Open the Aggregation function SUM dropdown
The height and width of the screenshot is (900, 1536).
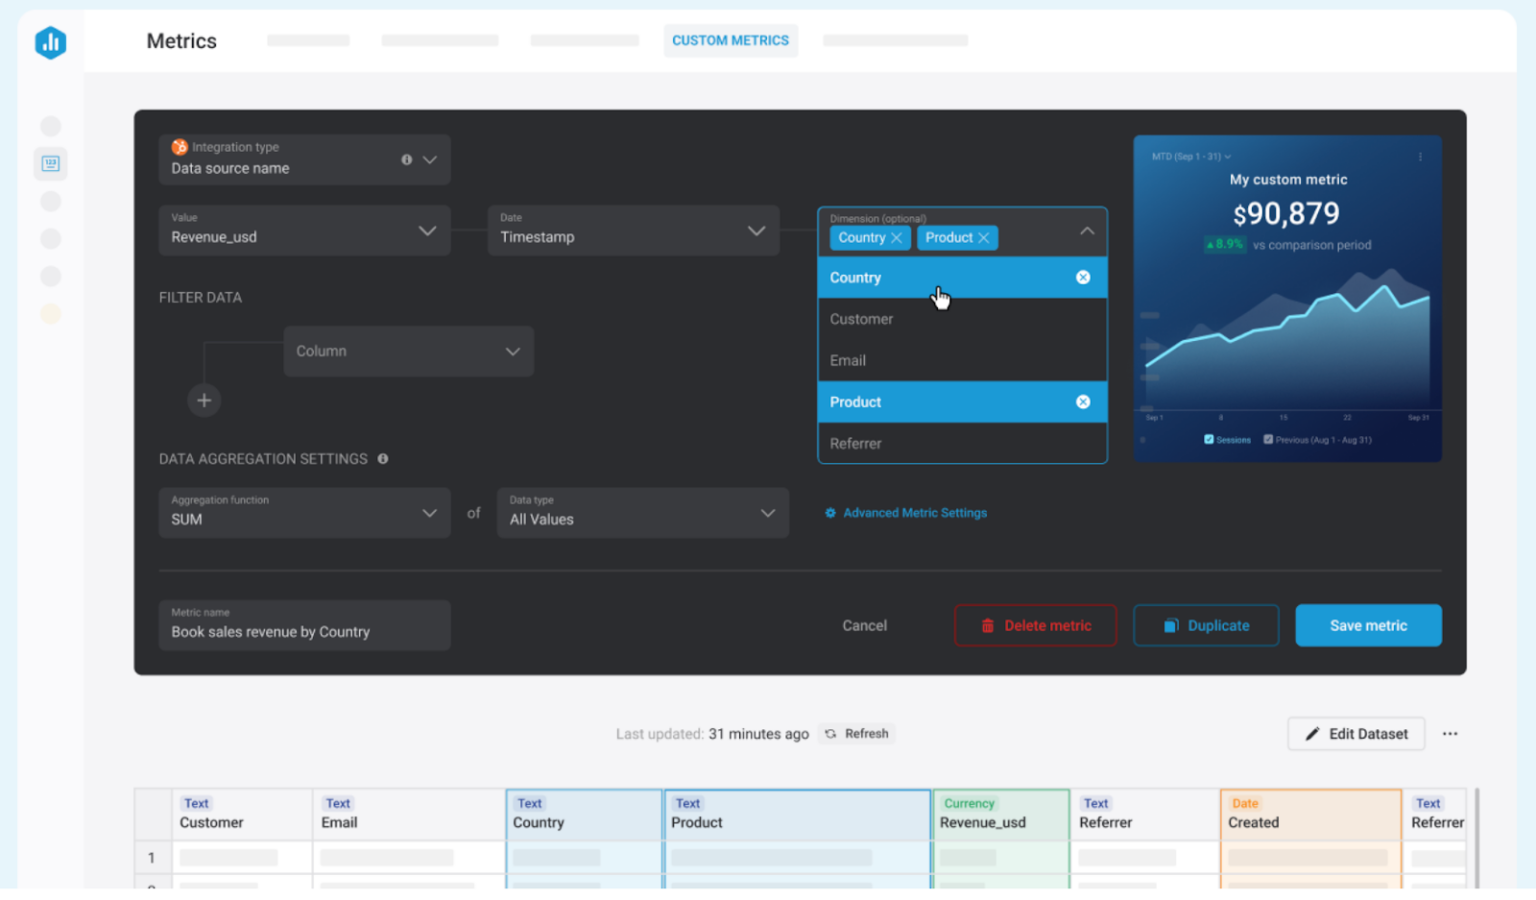(x=304, y=513)
